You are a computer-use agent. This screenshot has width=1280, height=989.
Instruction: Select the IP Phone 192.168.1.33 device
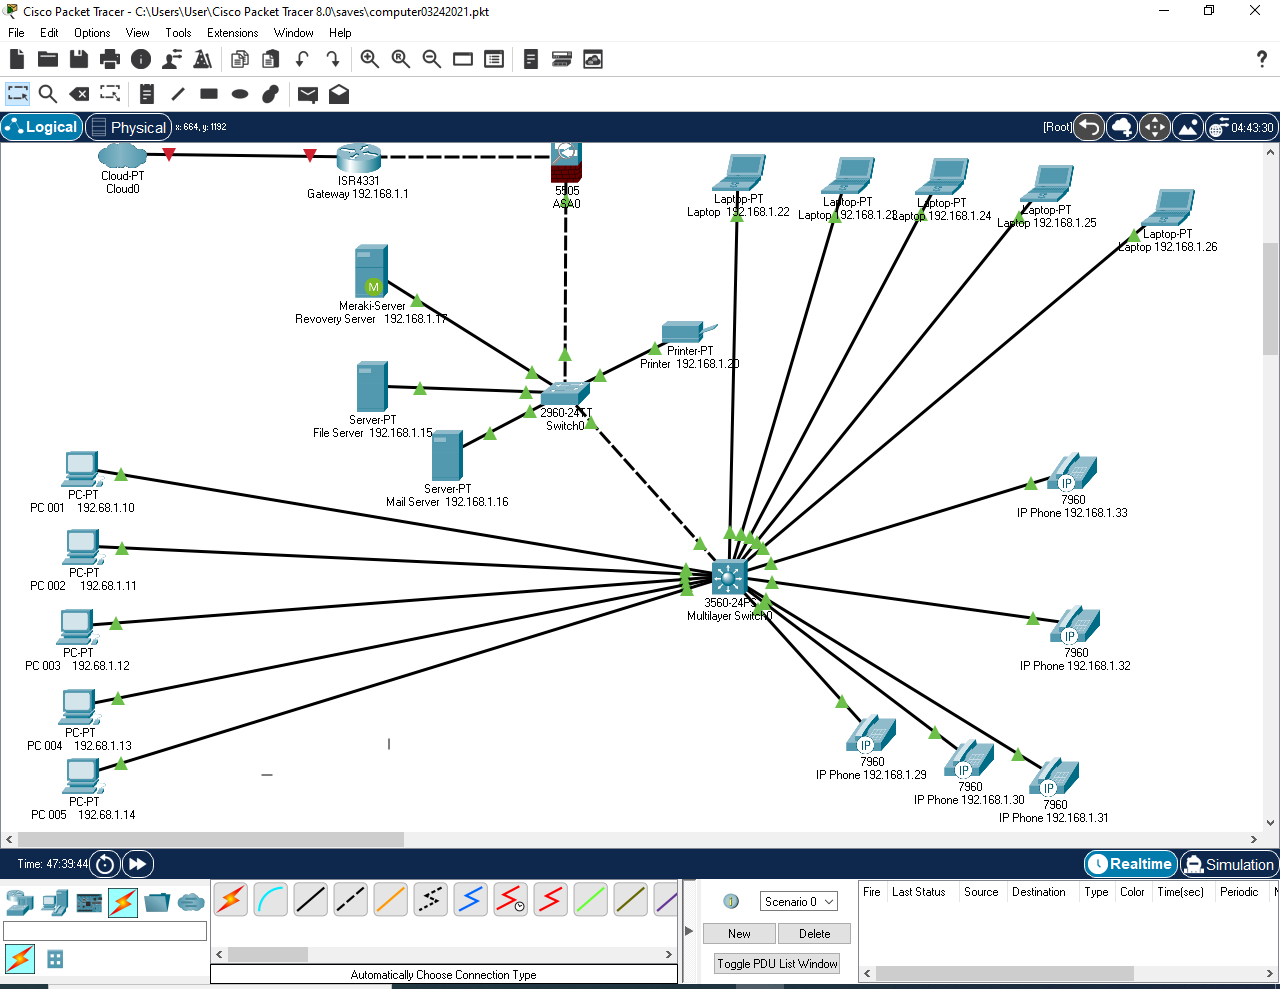point(1073,472)
